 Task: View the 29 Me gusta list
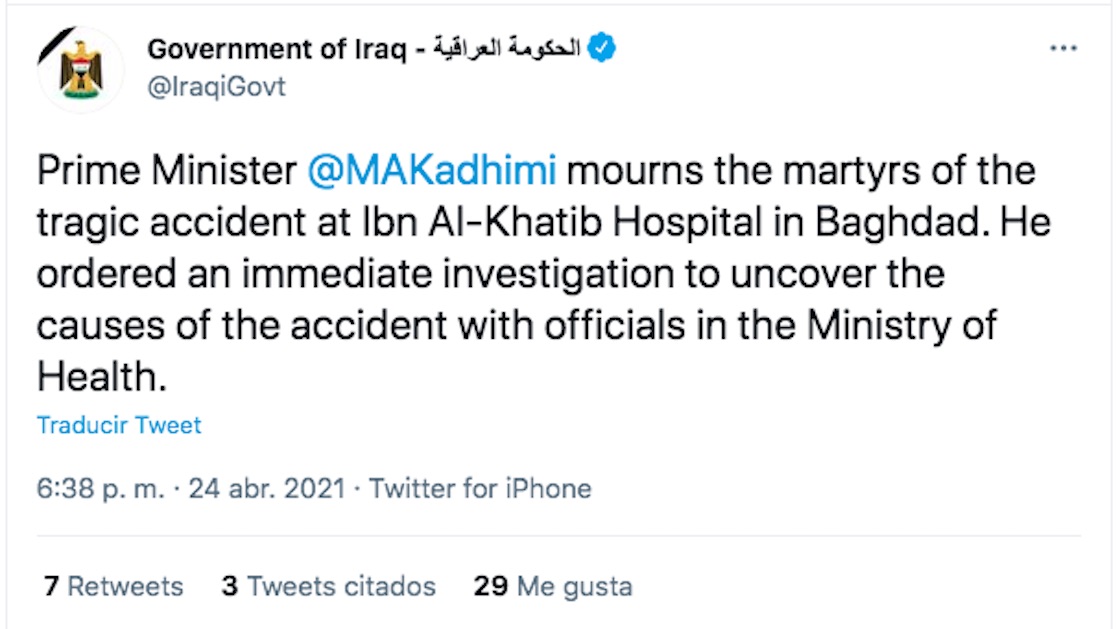(552, 586)
